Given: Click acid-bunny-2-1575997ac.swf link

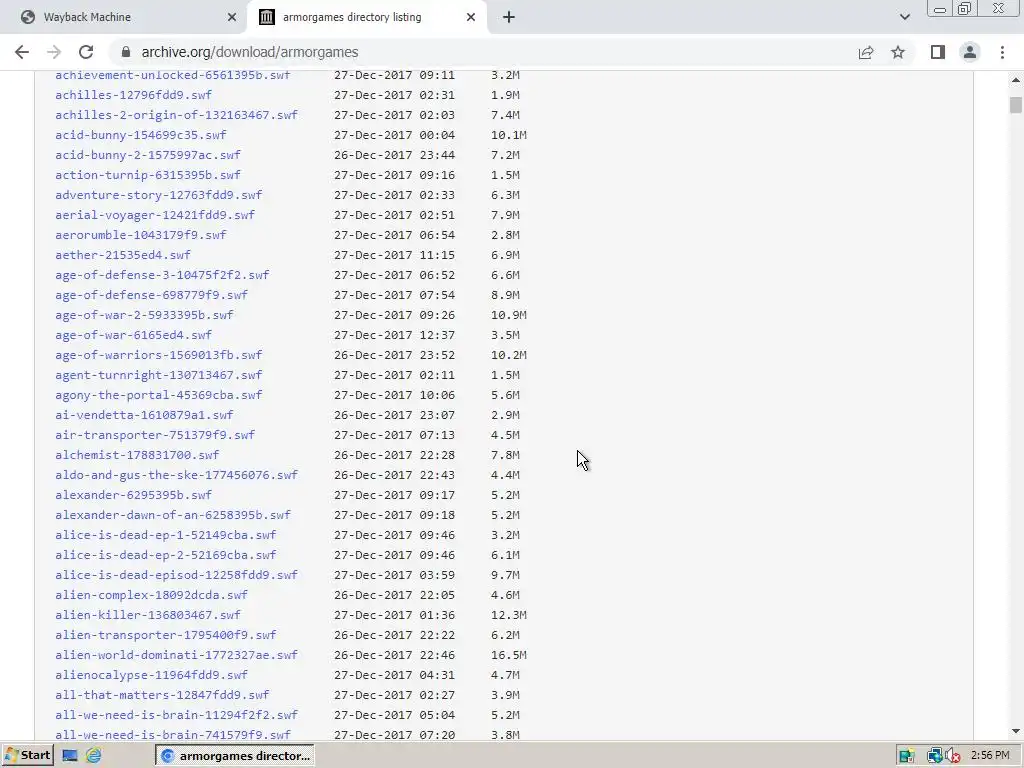Looking at the screenshot, I should [148, 155].
